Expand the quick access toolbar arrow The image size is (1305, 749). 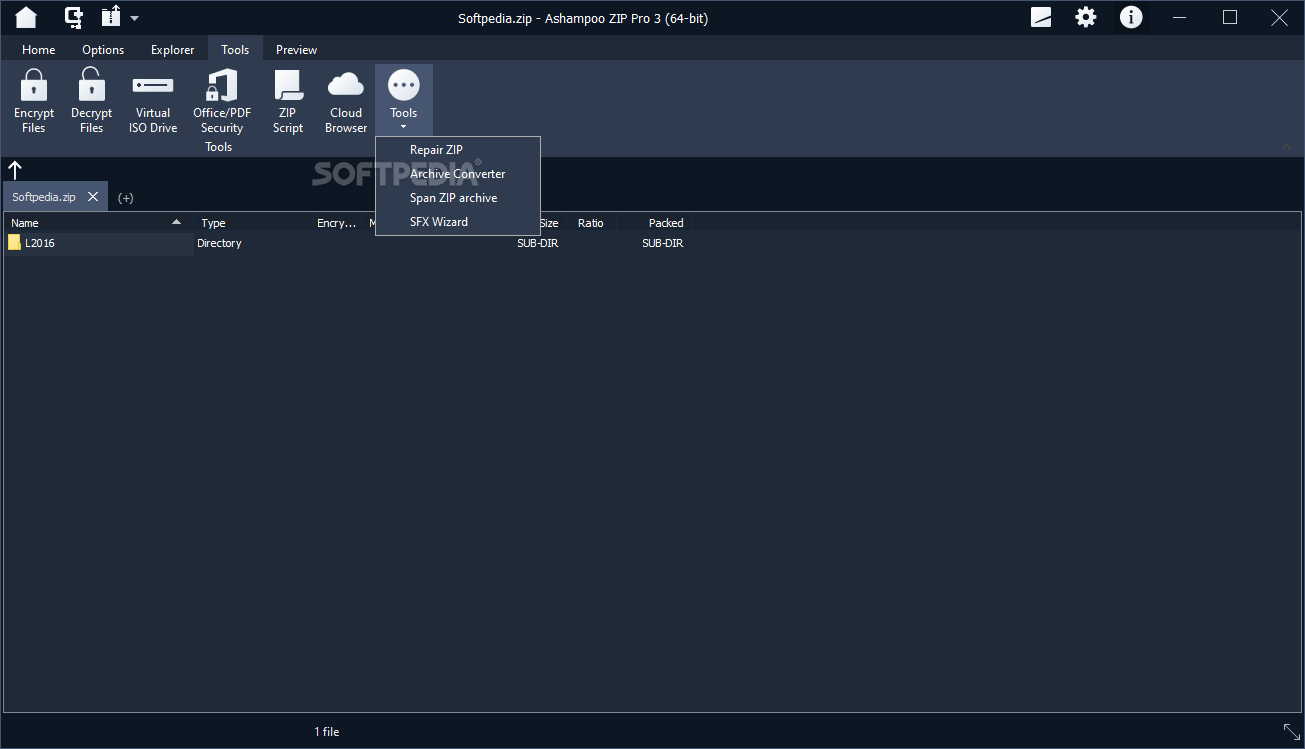(135, 18)
